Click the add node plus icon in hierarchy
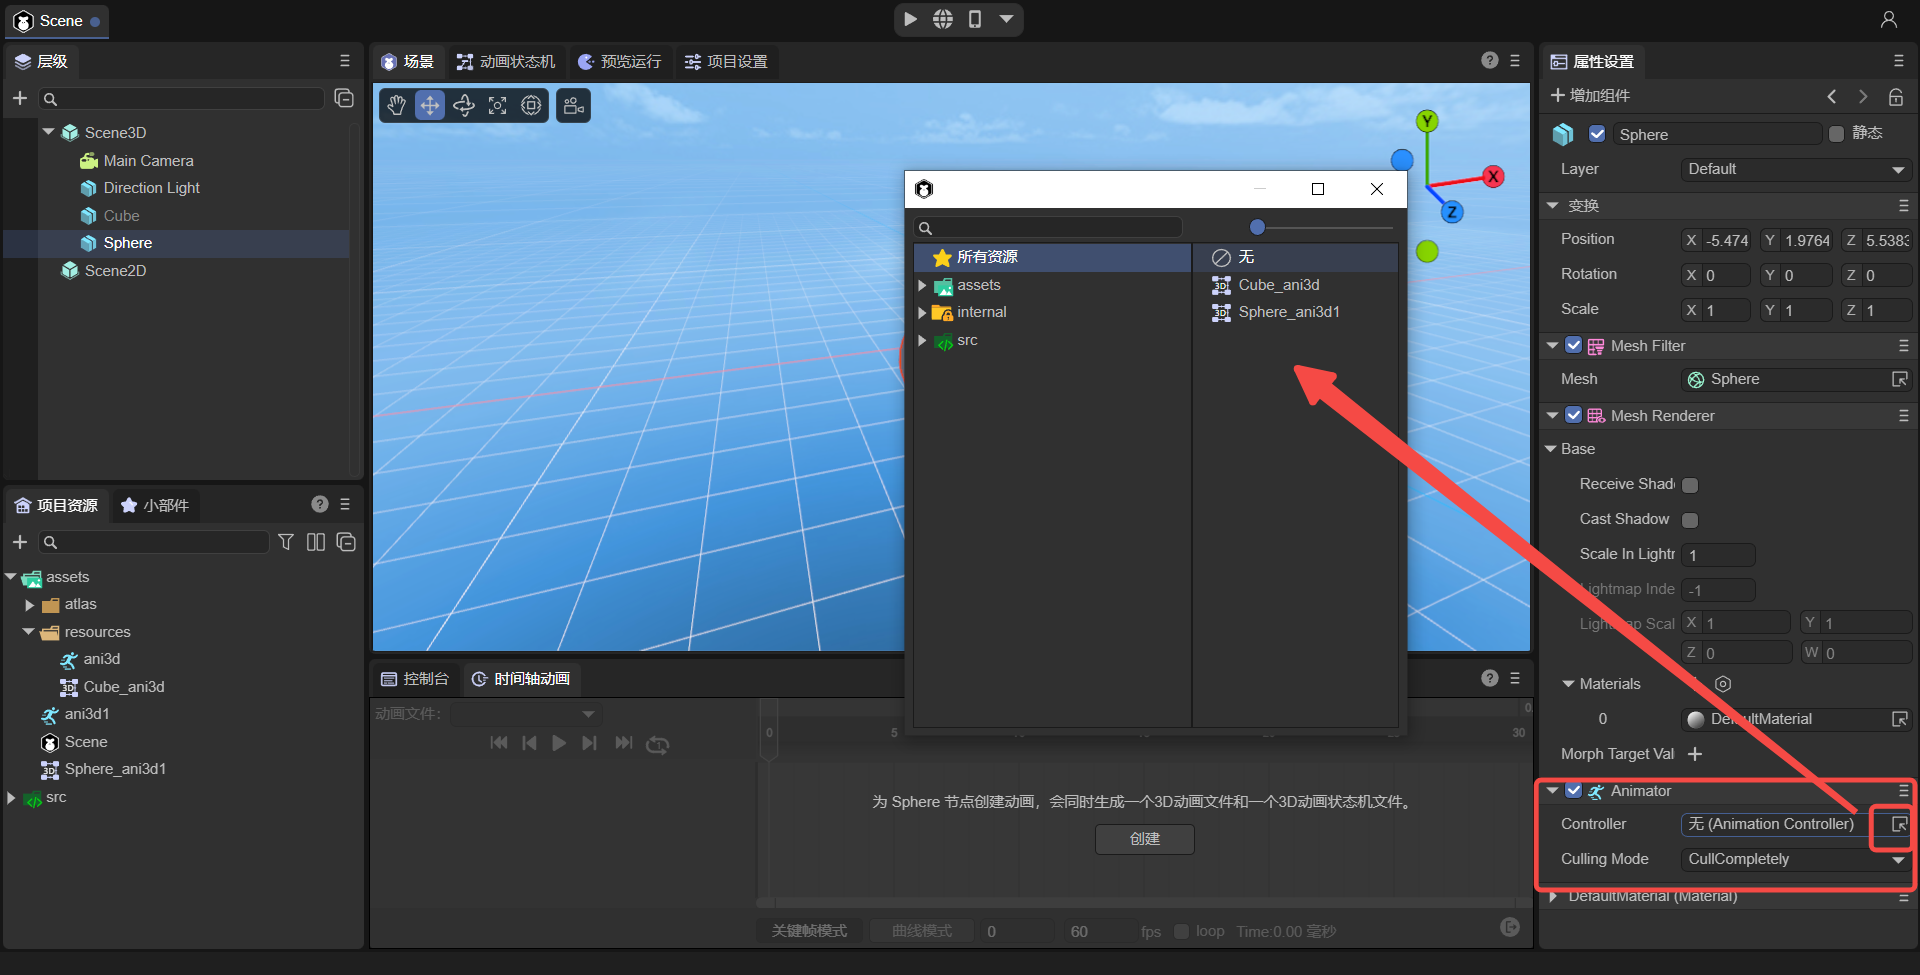This screenshot has height=975, width=1920. click(19, 98)
